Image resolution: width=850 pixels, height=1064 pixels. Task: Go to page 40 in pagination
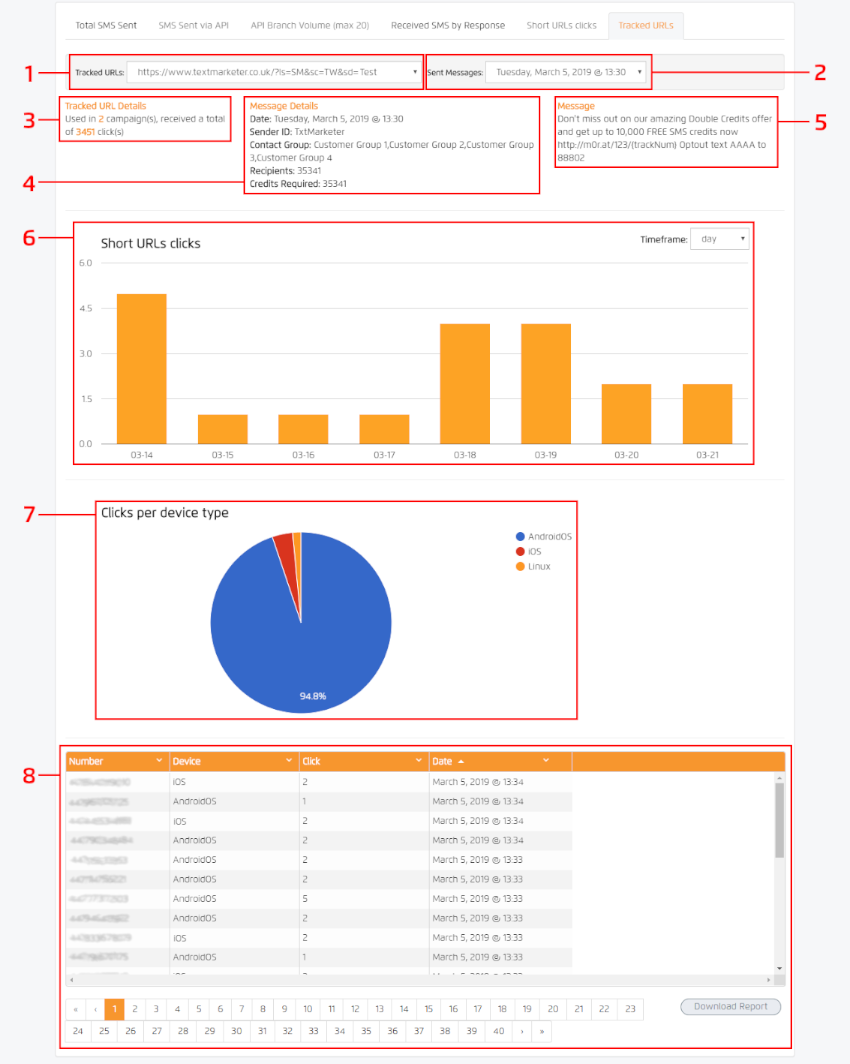coord(498,1030)
